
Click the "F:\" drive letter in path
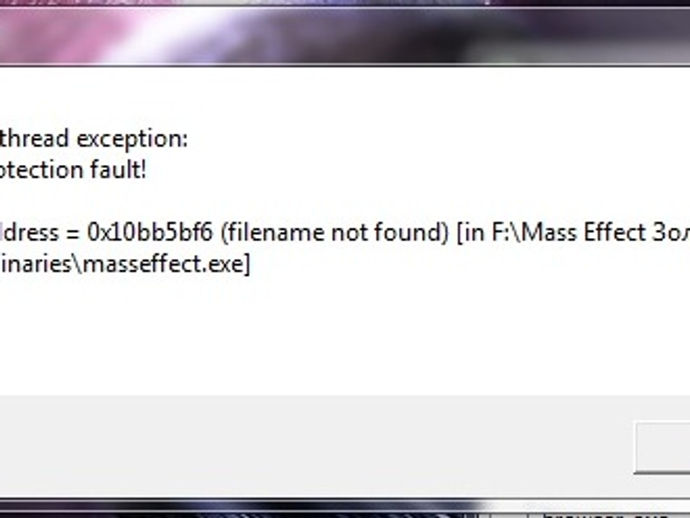pyautogui.click(x=506, y=233)
